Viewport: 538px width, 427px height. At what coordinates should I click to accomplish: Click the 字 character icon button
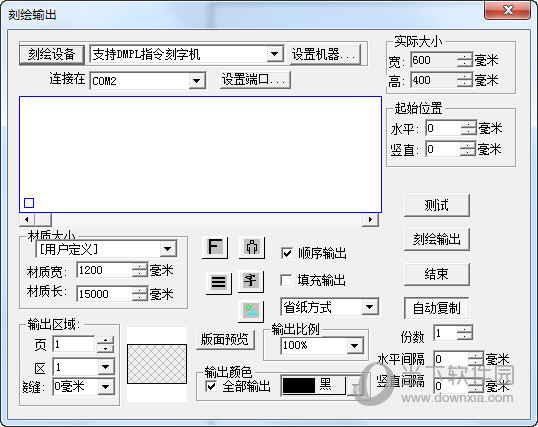click(251, 281)
